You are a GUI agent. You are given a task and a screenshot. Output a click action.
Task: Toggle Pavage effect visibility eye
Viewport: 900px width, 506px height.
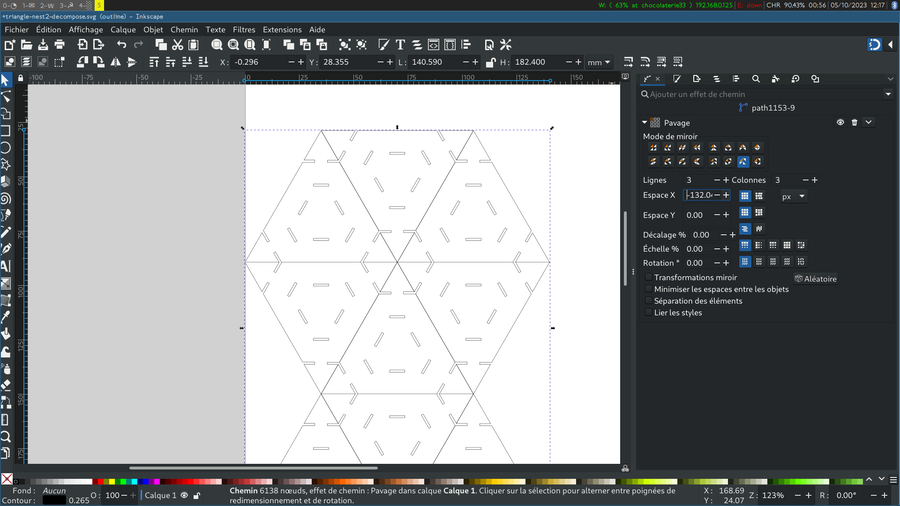pos(840,122)
